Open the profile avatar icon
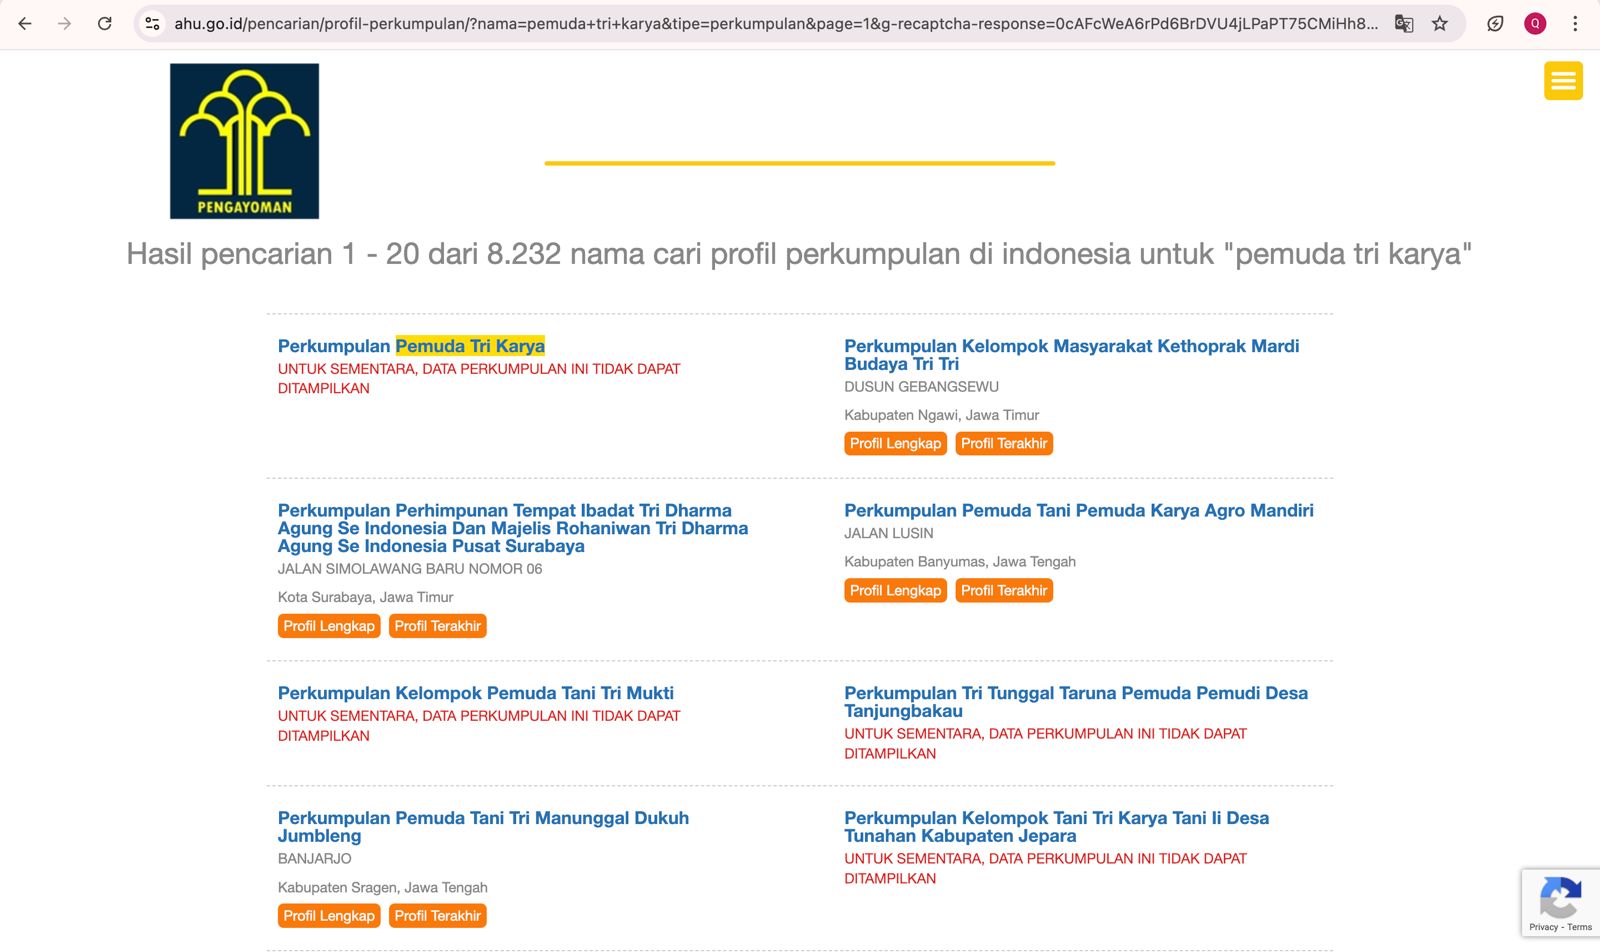1600x952 pixels. (x=1535, y=23)
